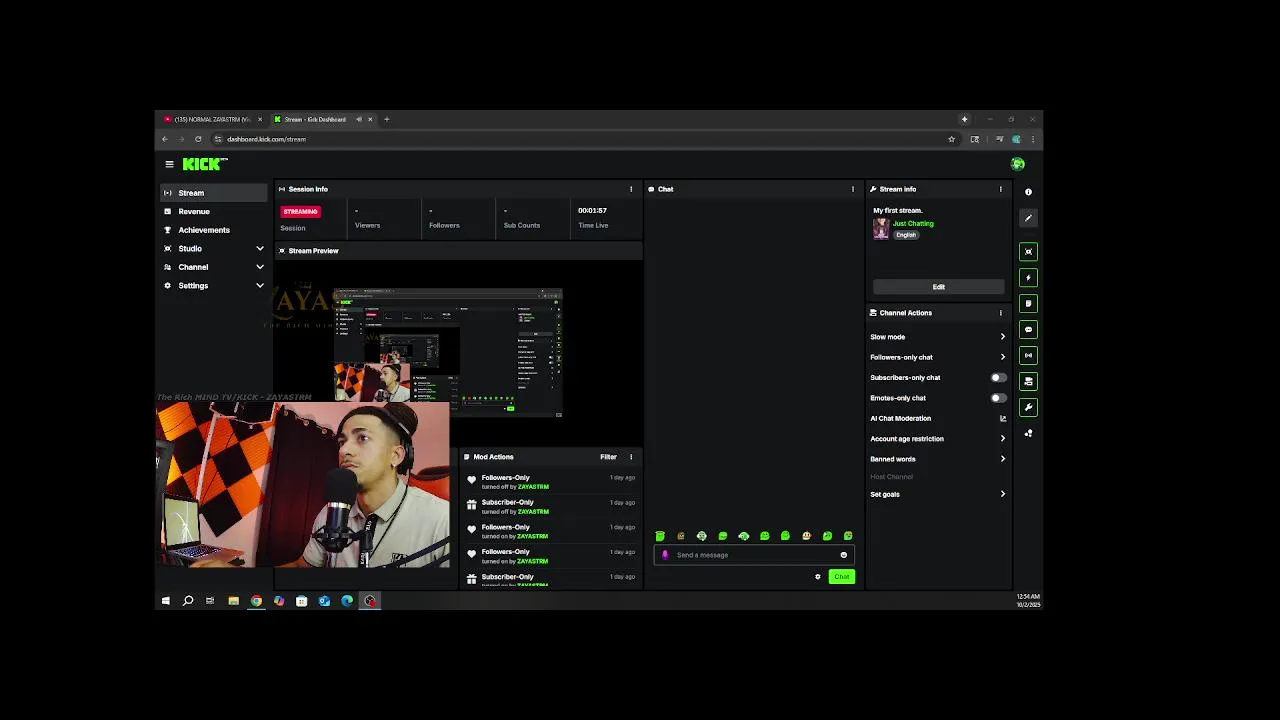Click the 00:01:57 Time Live value
This screenshot has width=1280, height=720.
tap(592, 211)
